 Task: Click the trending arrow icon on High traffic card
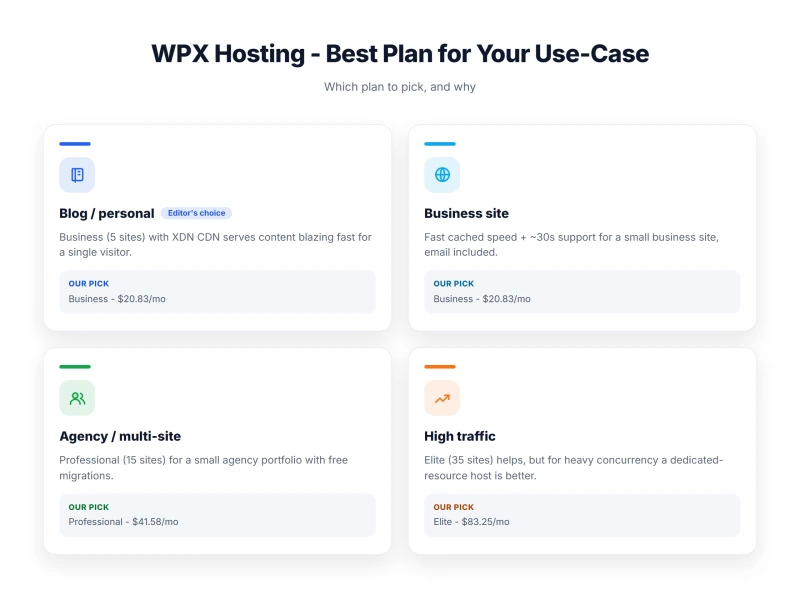pyautogui.click(x=442, y=398)
